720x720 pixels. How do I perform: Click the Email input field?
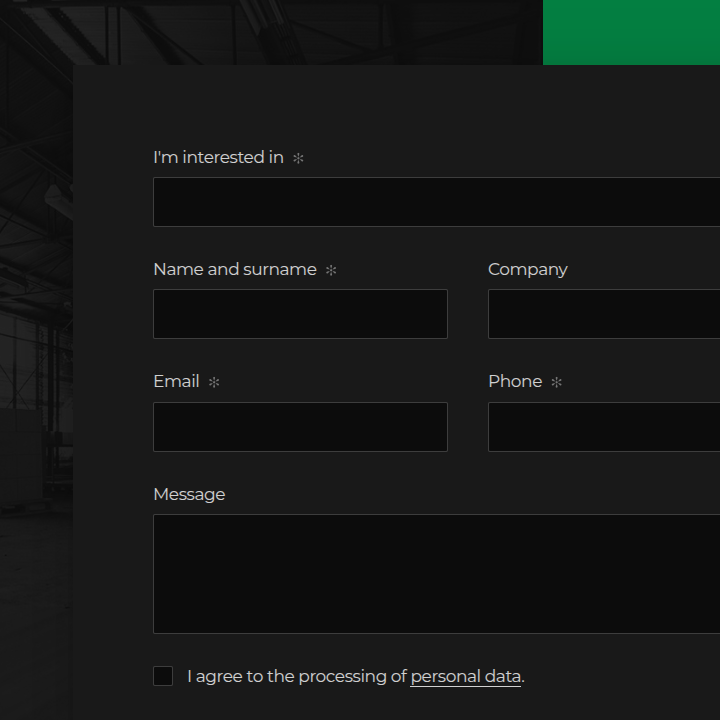[x=300, y=427]
